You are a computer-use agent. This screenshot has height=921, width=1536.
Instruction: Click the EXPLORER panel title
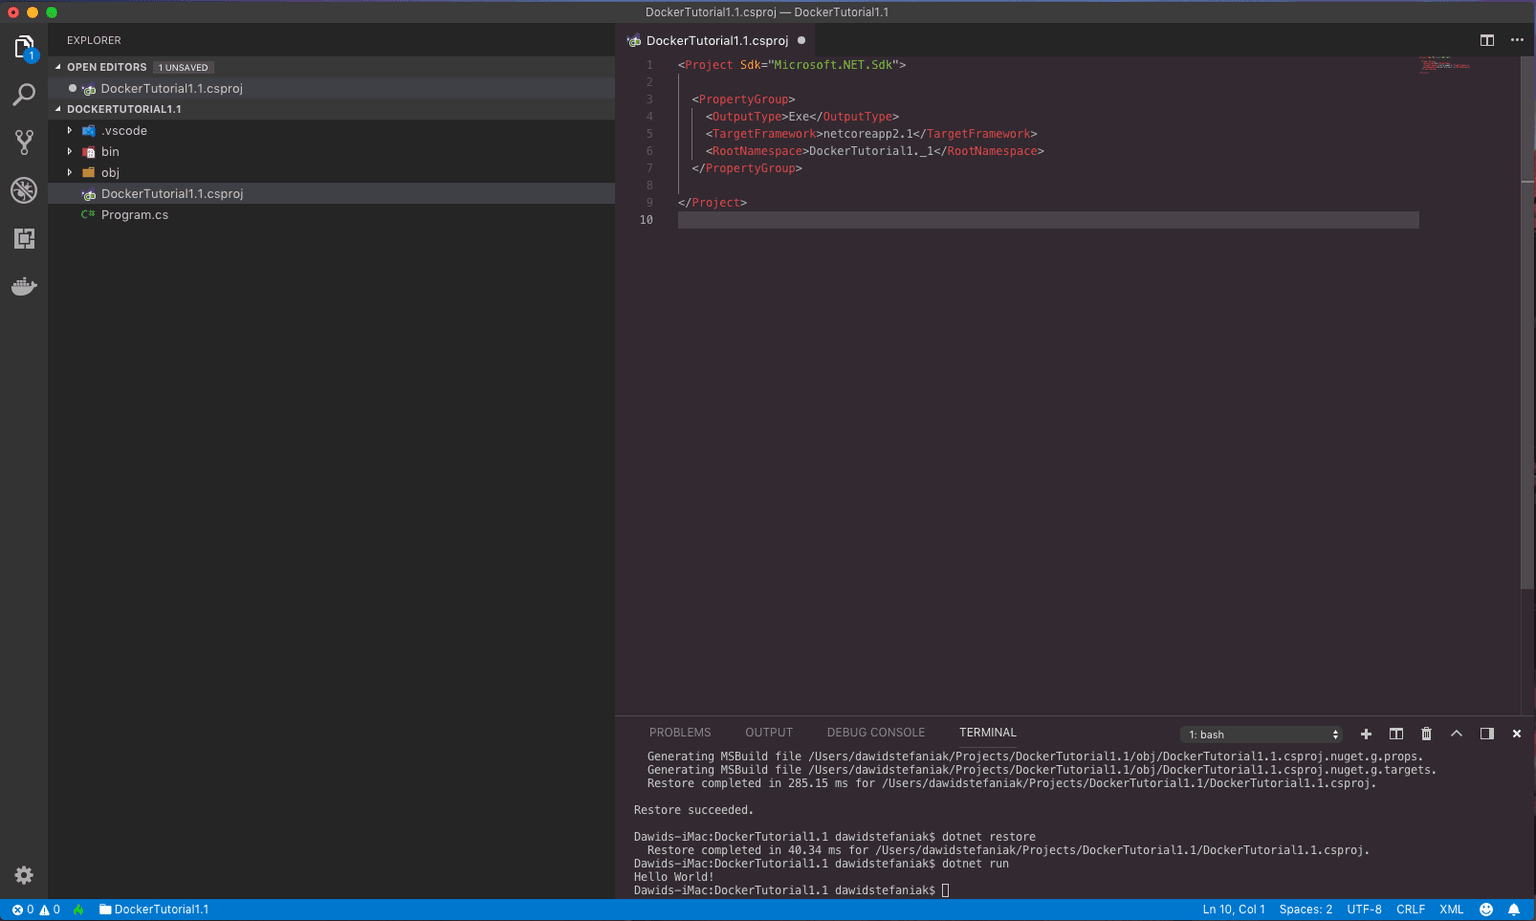click(94, 41)
